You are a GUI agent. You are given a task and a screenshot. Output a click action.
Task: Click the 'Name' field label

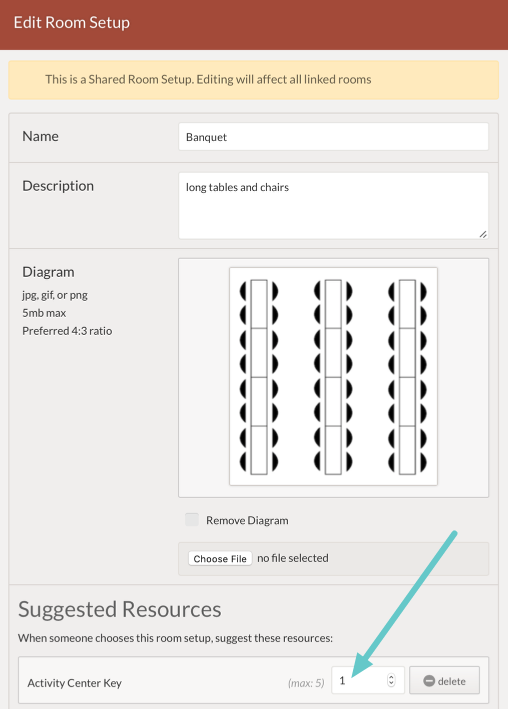[x=40, y=137]
